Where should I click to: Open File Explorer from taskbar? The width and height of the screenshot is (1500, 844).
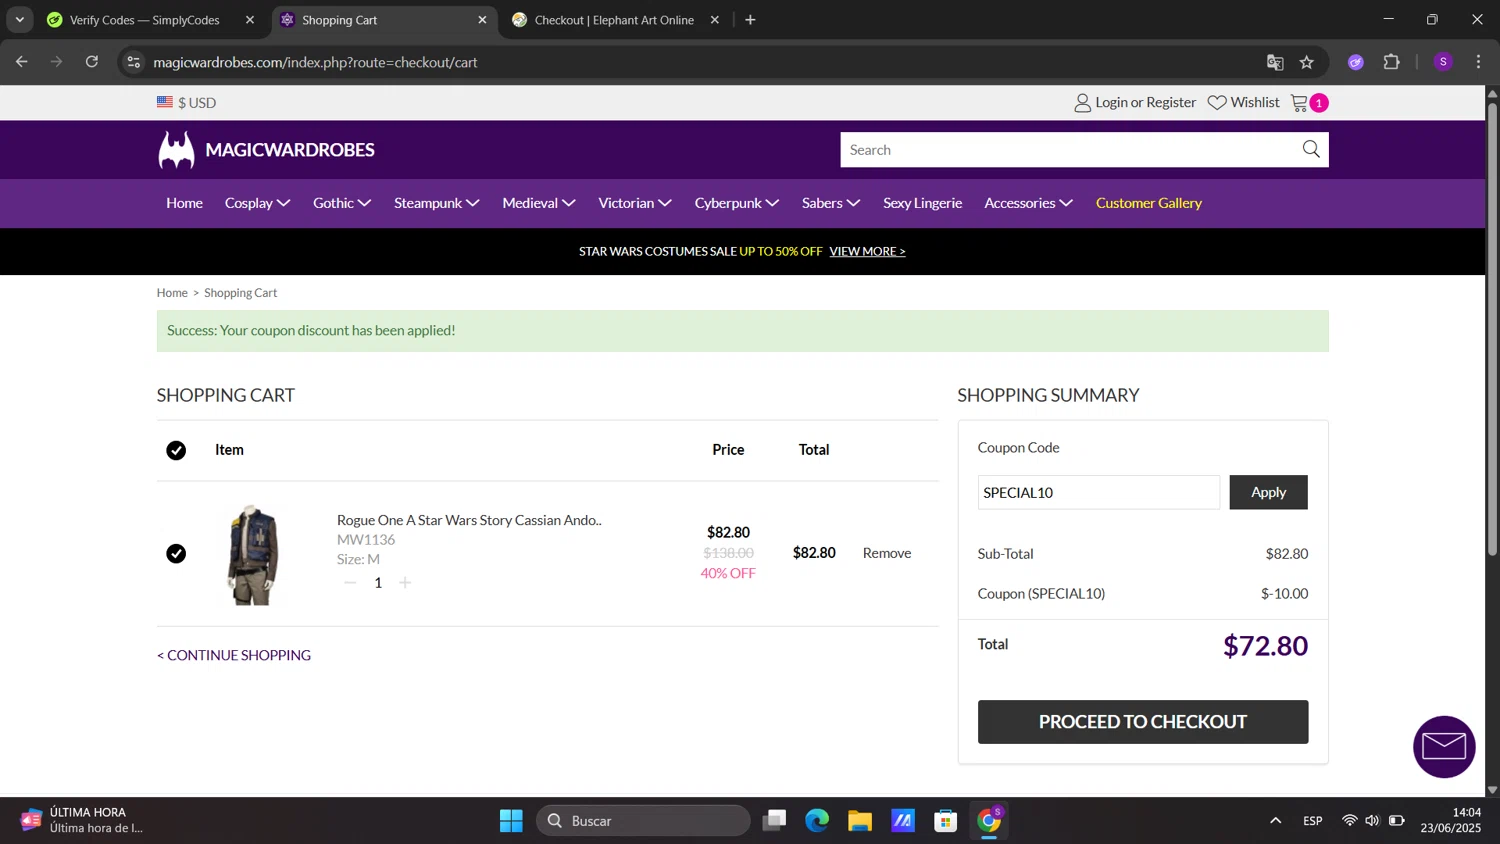pyautogui.click(x=860, y=821)
